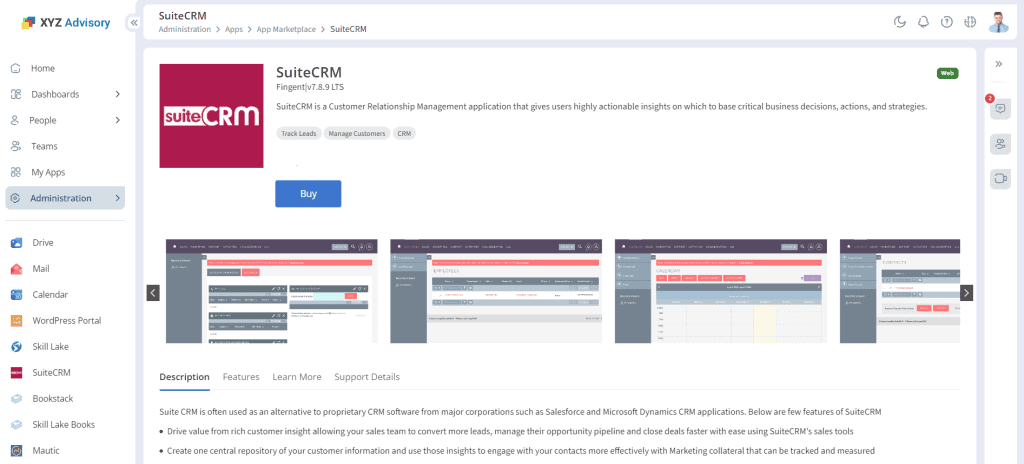
Task: Launch the Skill Lake Books app
Action: click(x=64, y=425)
